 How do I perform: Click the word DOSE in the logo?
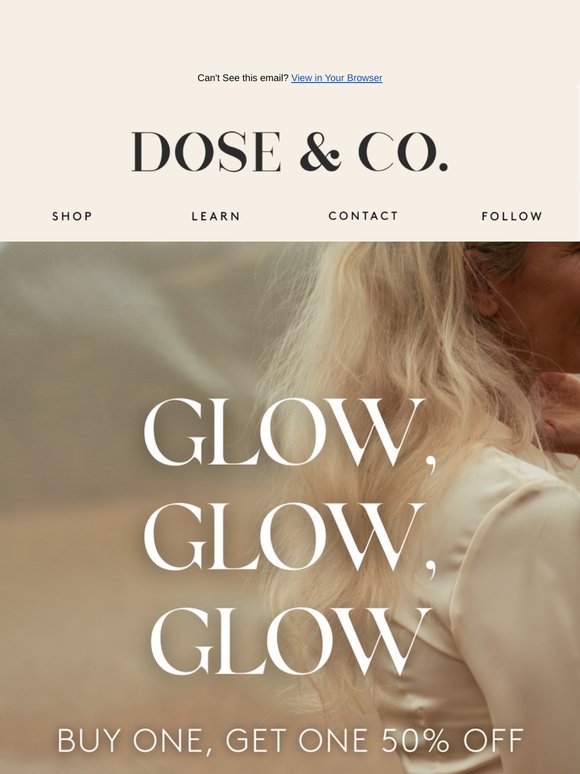206,152
